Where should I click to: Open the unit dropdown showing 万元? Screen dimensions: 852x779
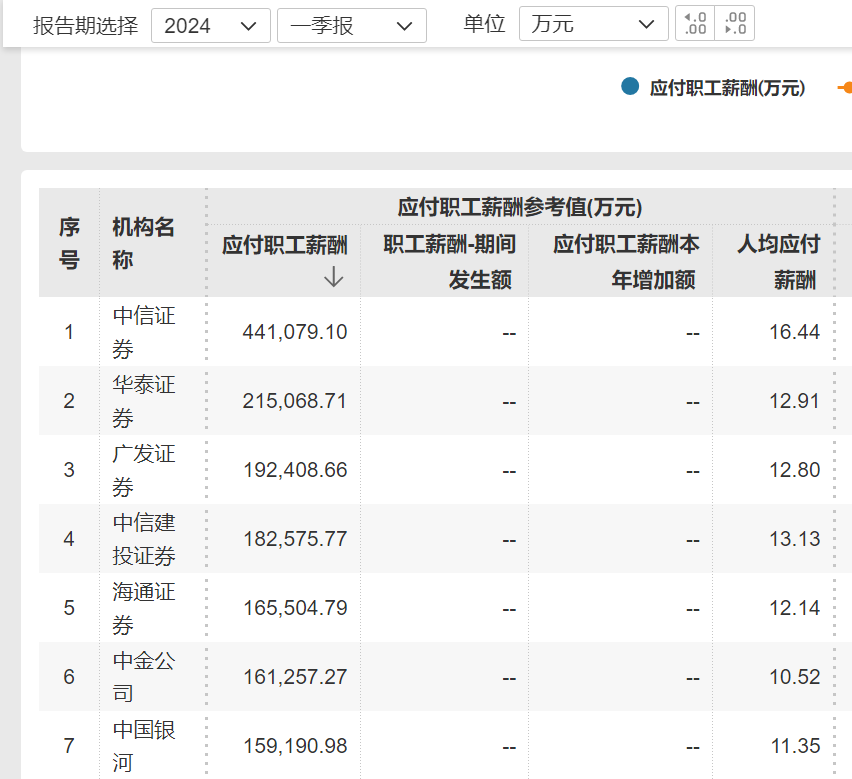(593, 24)
